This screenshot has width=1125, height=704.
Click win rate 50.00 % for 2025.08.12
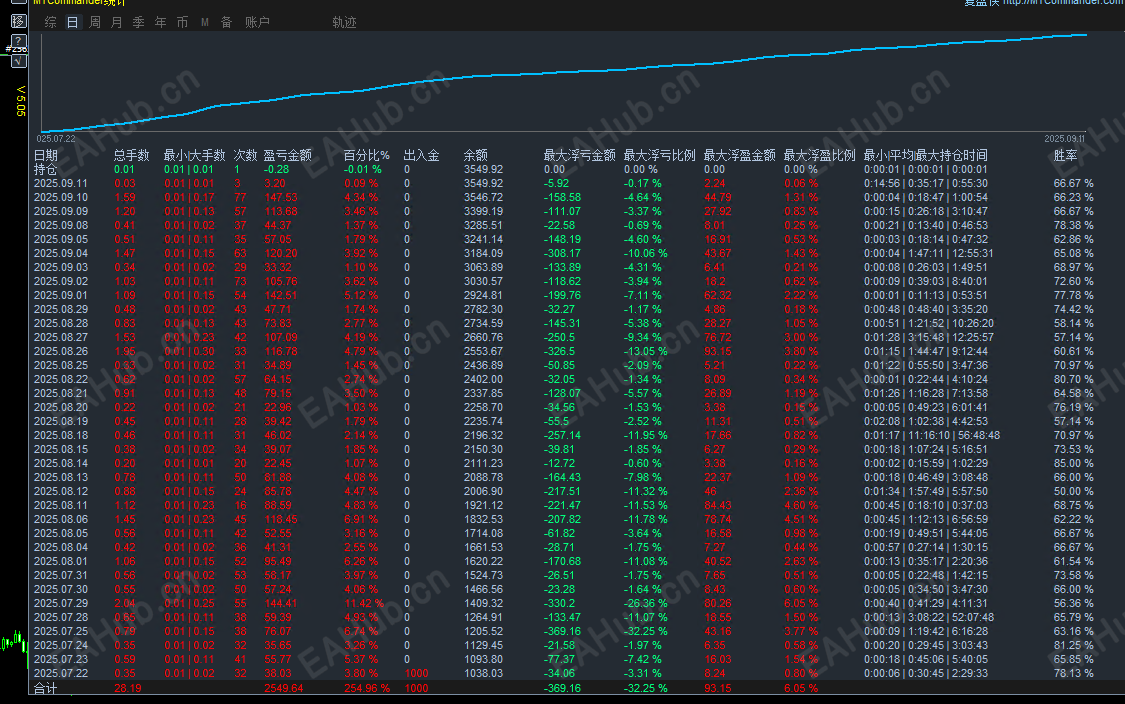click(x=1073, y=492)
